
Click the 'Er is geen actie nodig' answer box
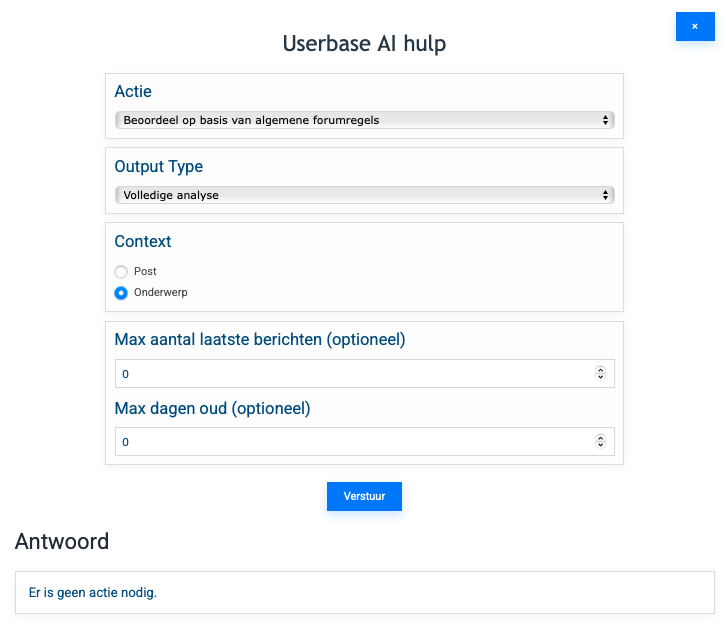(364, 592)
